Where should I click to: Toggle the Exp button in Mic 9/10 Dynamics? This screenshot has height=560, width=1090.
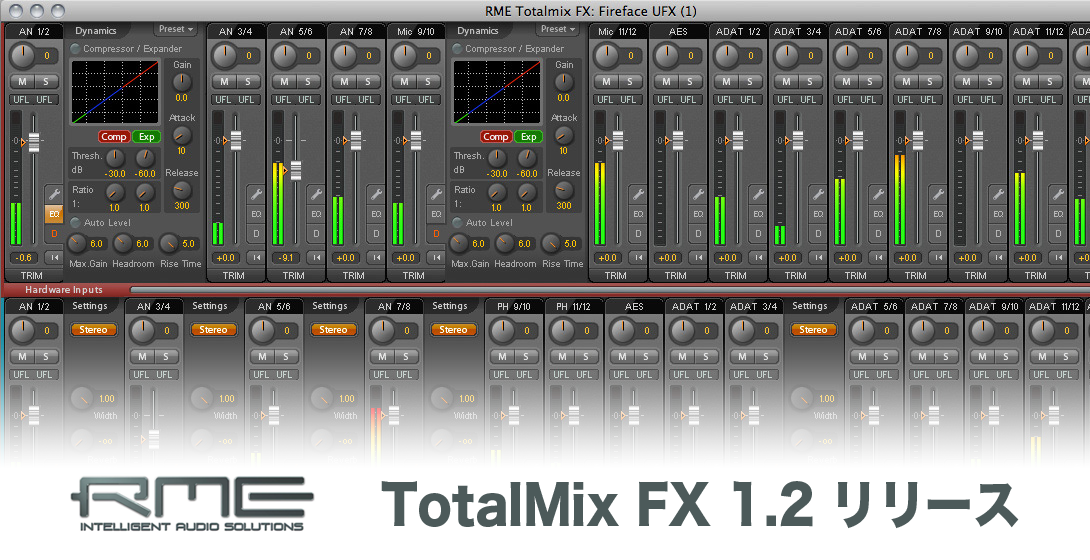pyautogui.click(x=528, y=137)
